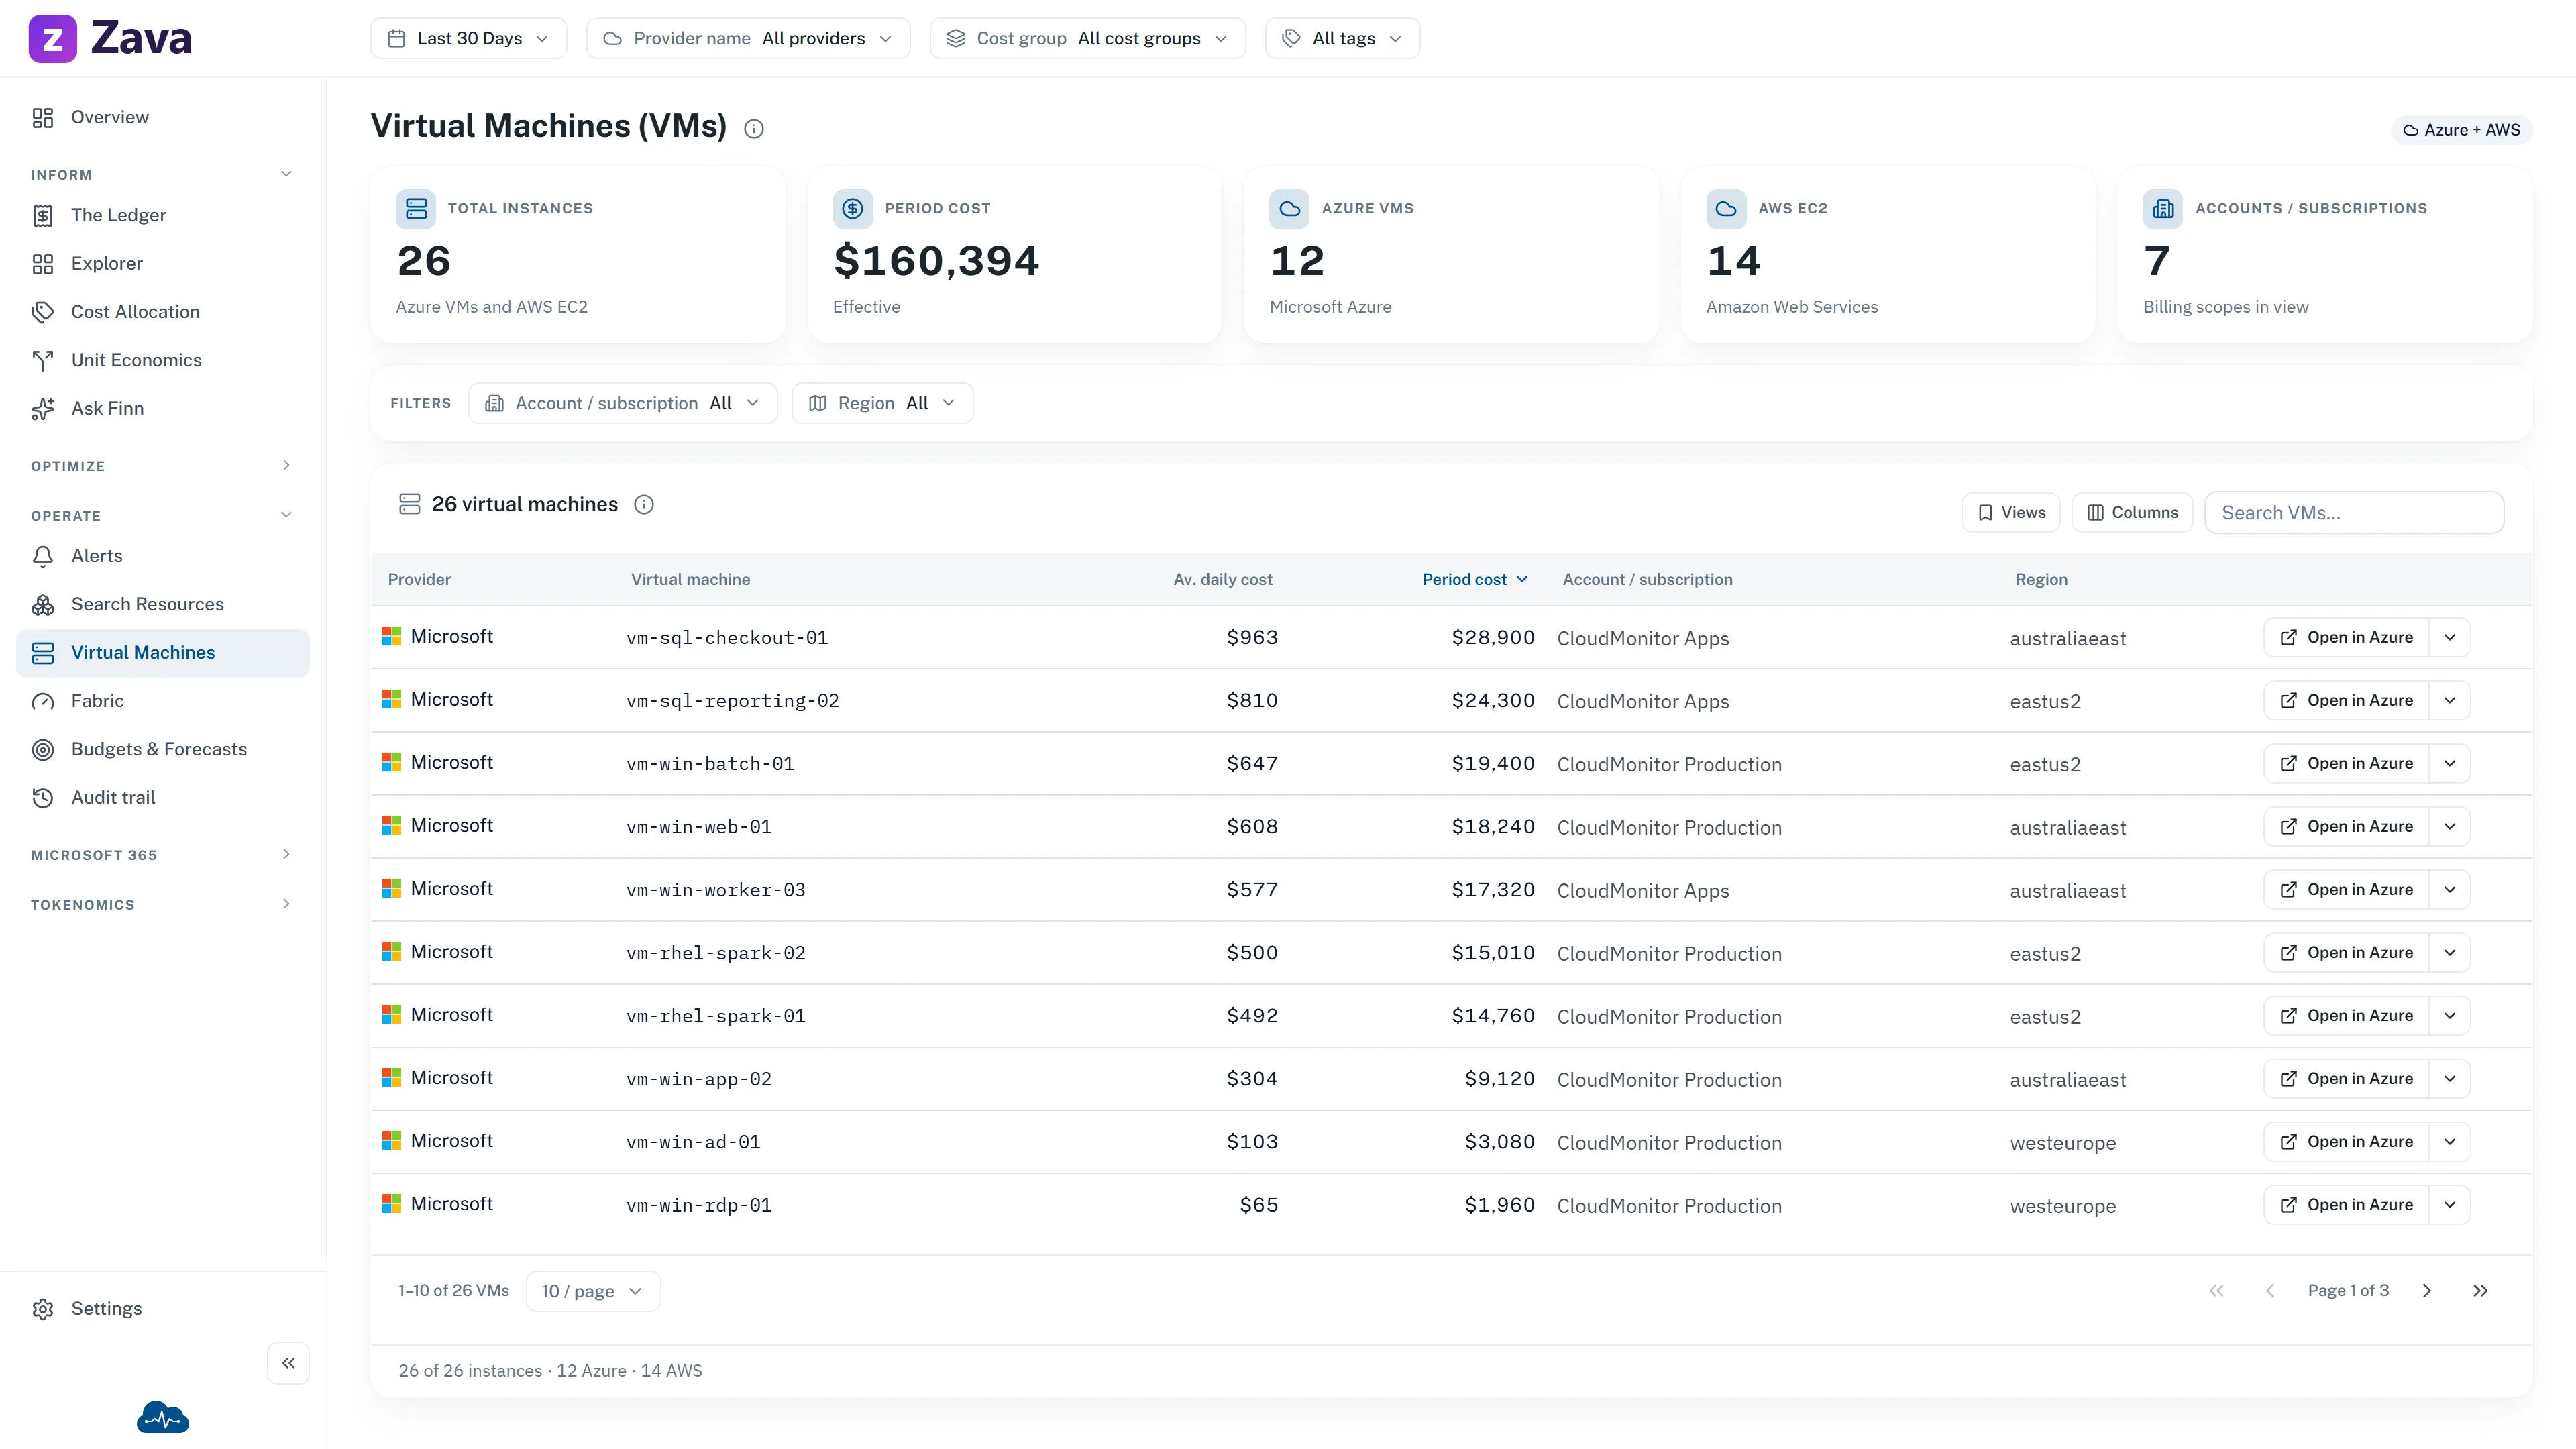Viewport: 2576px width, 1449px height.
Task: Open vm-sql-checkout-01 in Azure
Action: [2346, 637]
